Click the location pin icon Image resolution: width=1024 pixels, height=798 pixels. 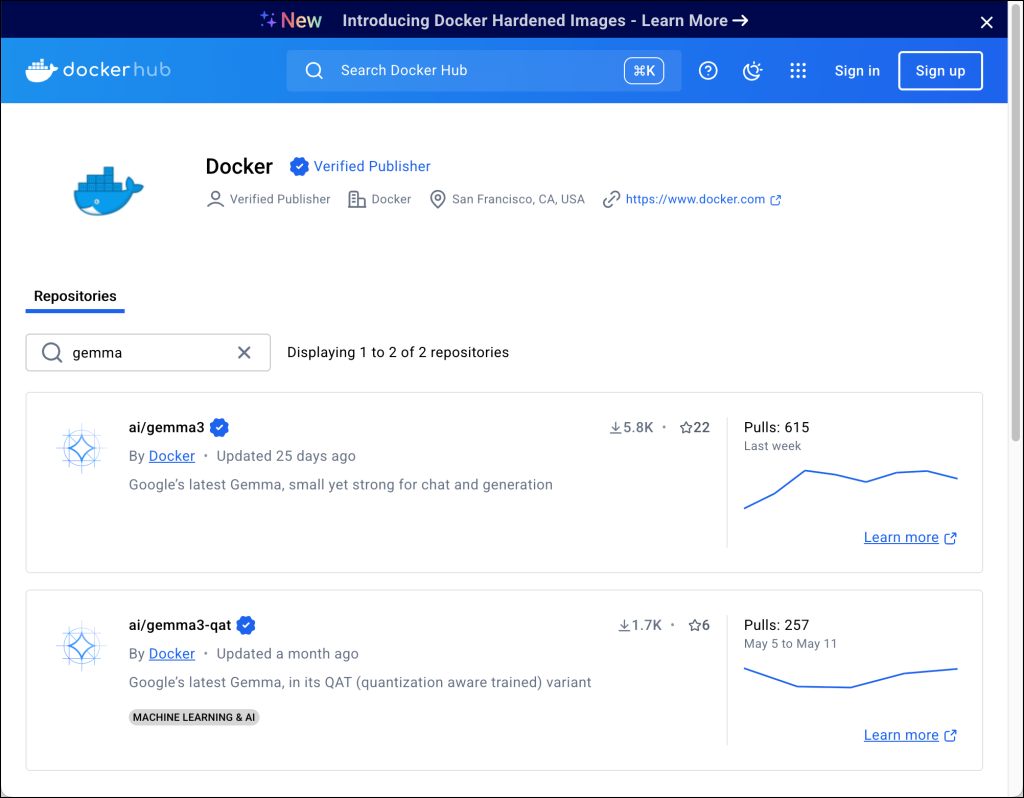click(x=438, y=199)
